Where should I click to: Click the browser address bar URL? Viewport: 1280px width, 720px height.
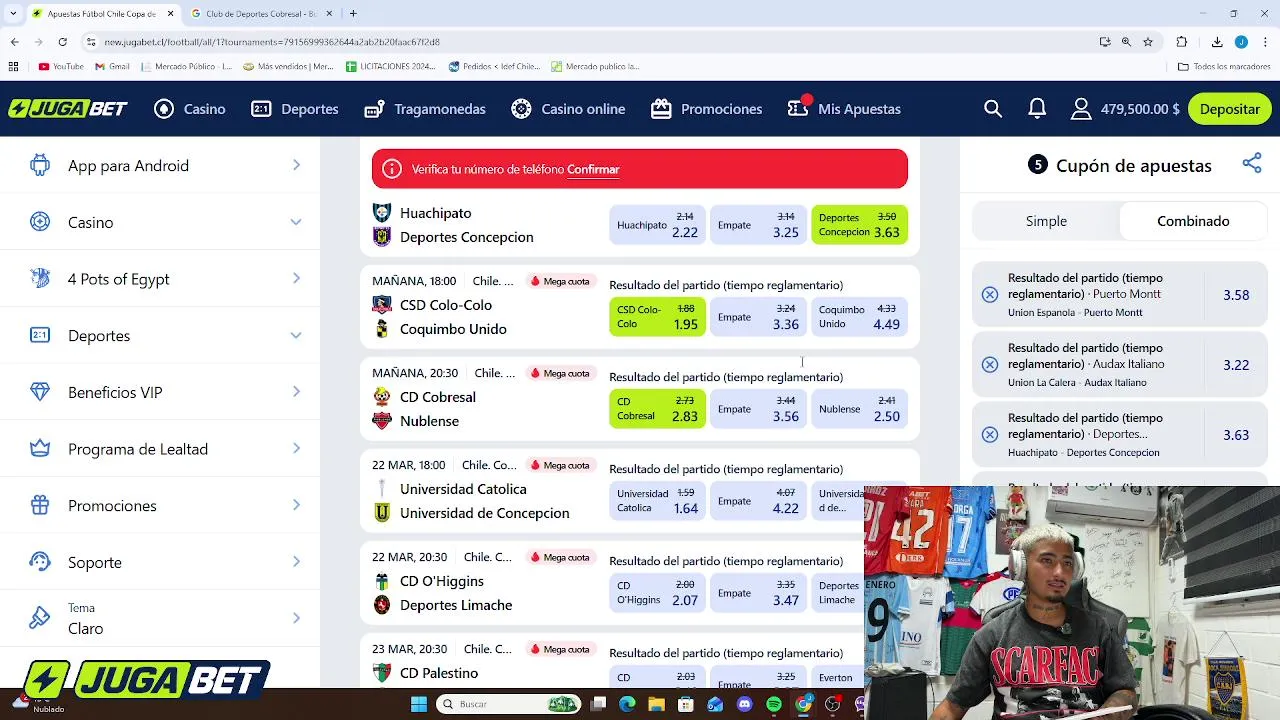coord(272,42)
